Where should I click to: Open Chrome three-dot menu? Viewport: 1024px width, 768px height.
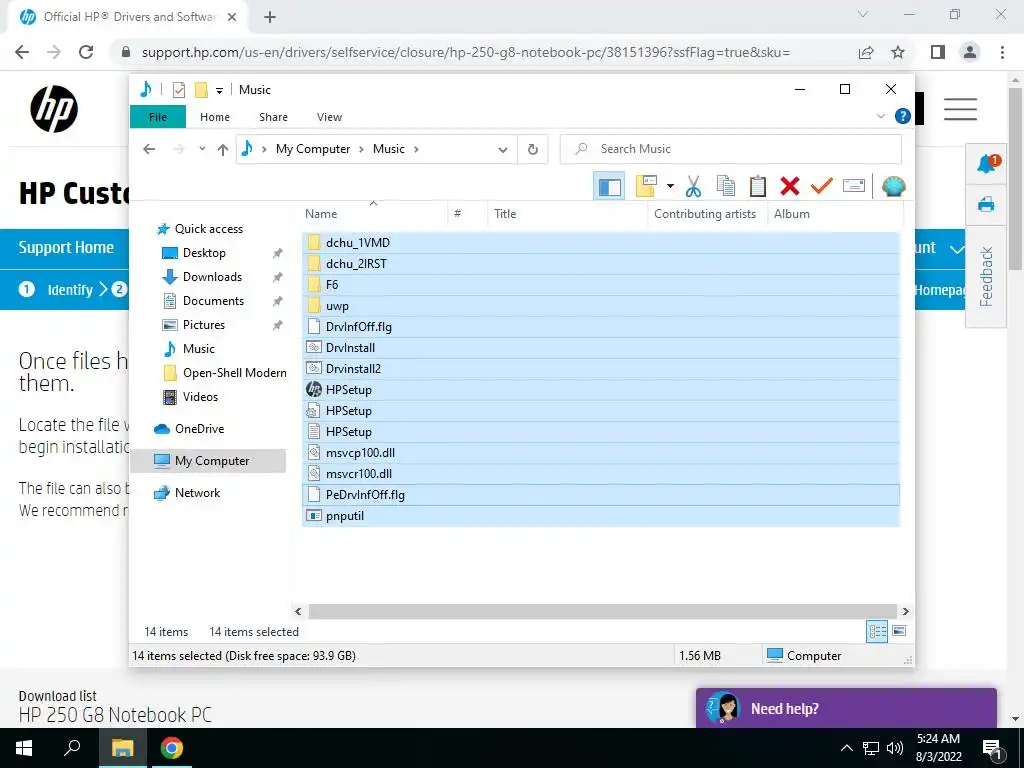(x=1002, y=52)
